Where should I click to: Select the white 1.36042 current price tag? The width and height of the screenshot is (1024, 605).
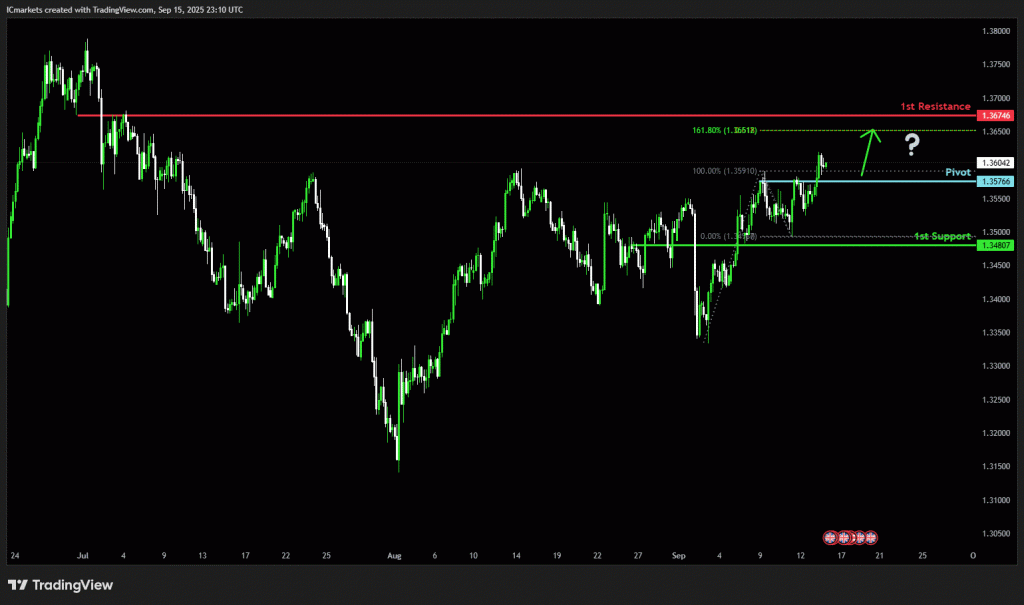point(995,163)
